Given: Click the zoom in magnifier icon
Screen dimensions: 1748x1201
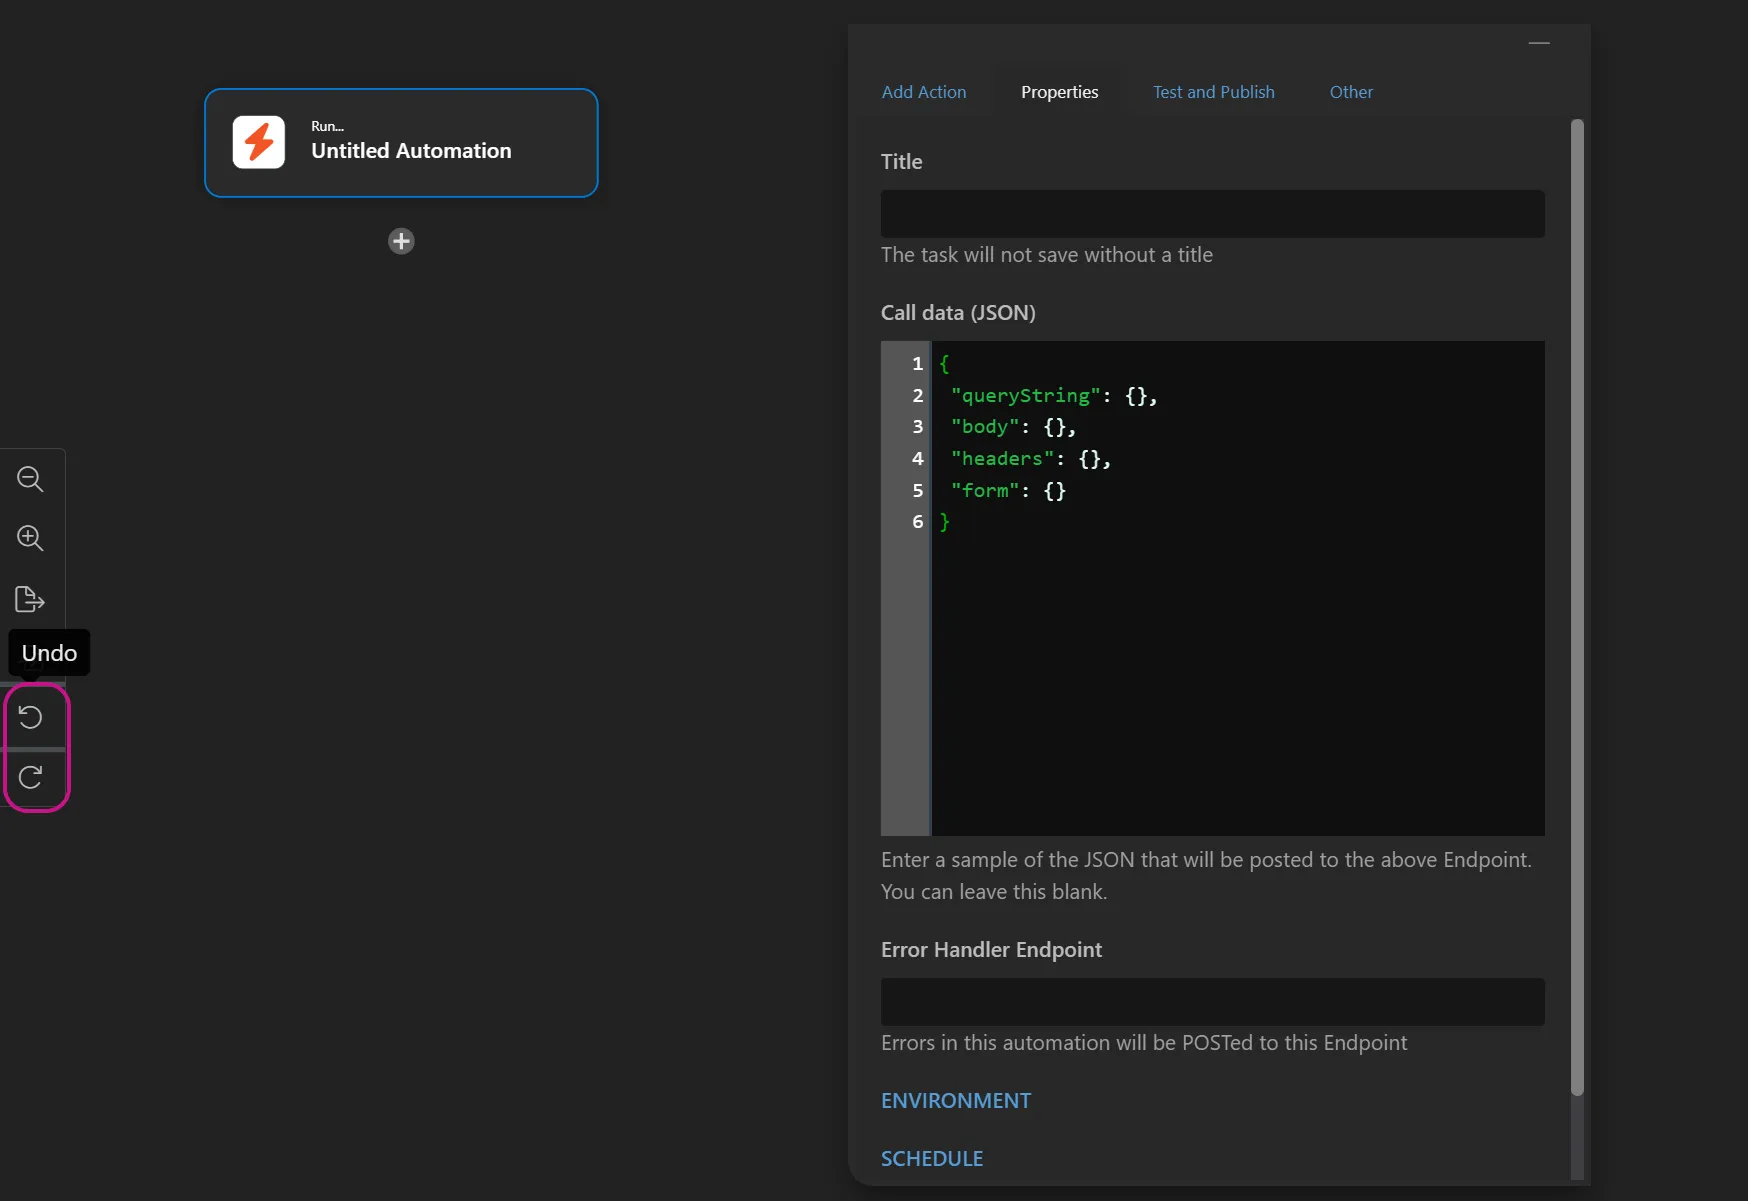Looking at the screenshot, I should (30, 538).
